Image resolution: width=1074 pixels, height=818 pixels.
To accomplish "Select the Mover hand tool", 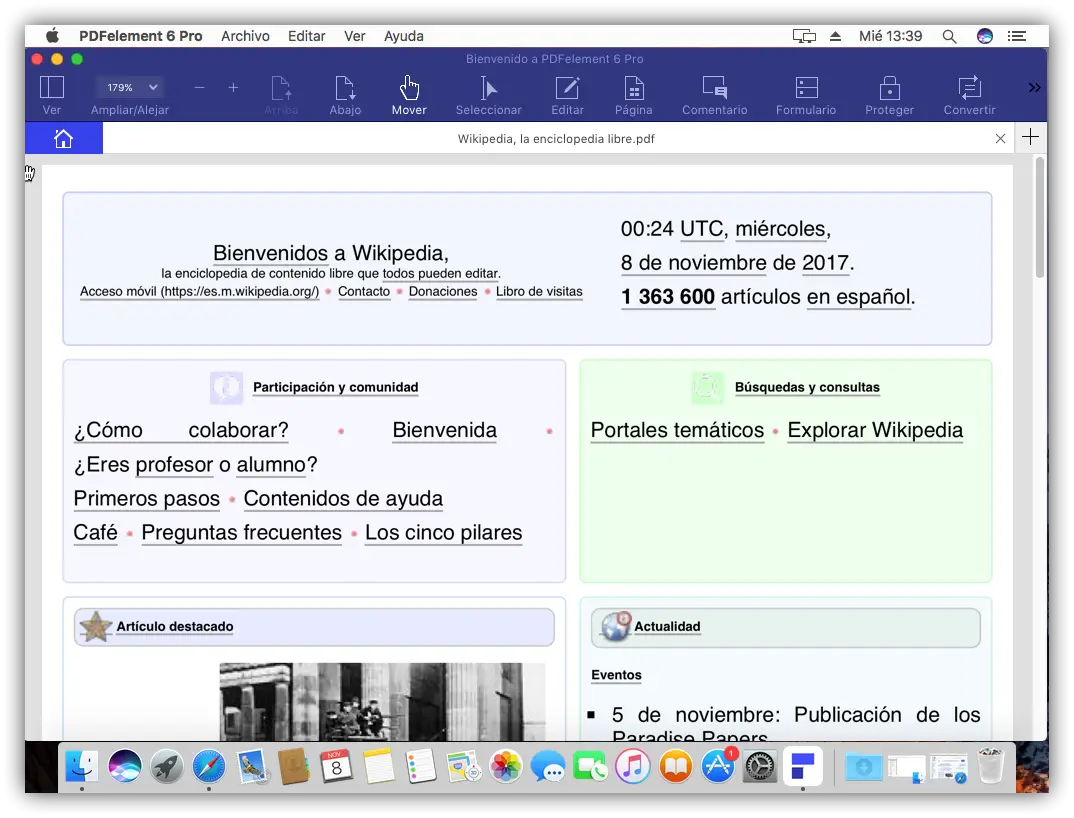I will point(409,88).
